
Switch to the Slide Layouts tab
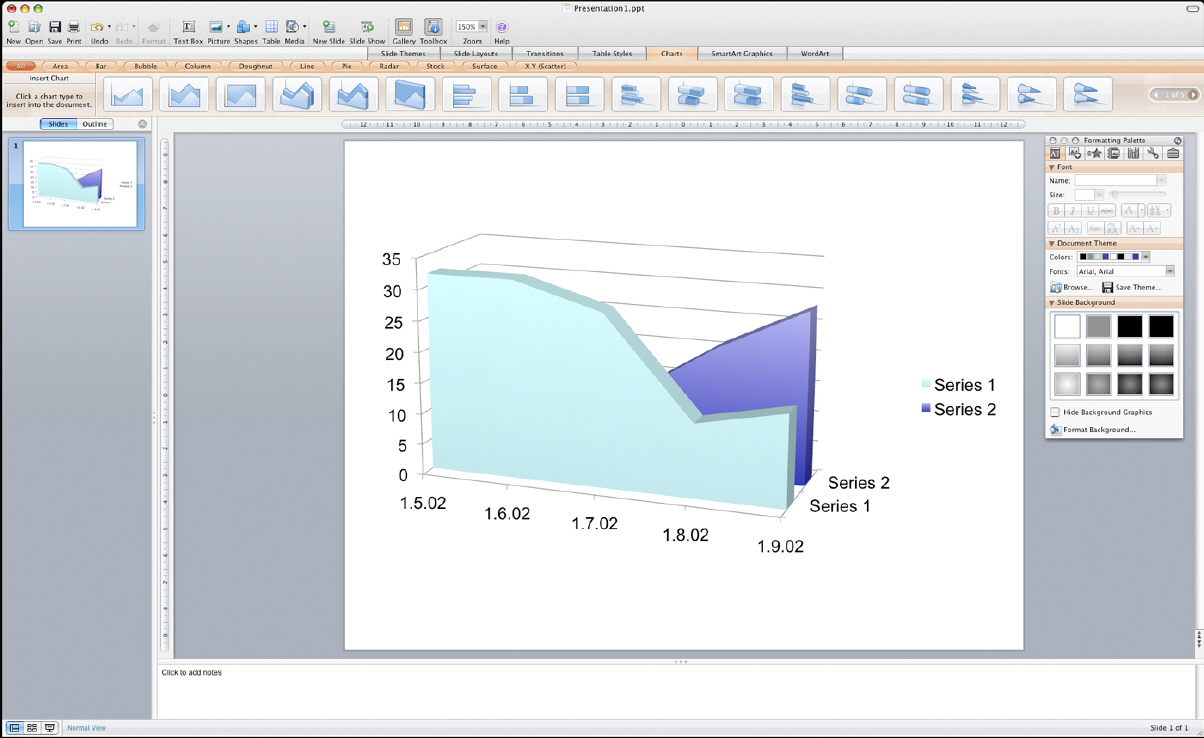click(x=476, y=53)
